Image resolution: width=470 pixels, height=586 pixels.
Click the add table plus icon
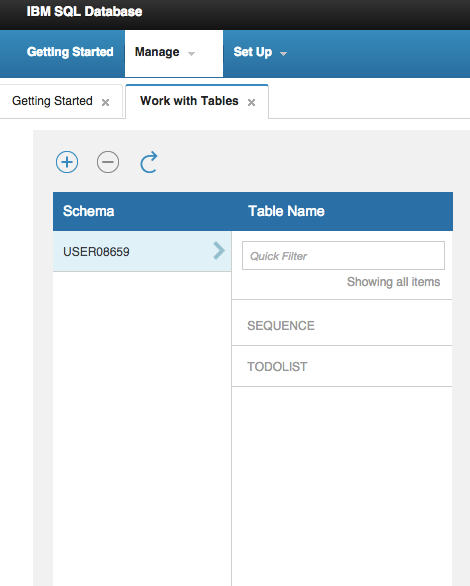click(x=67, y=162)
